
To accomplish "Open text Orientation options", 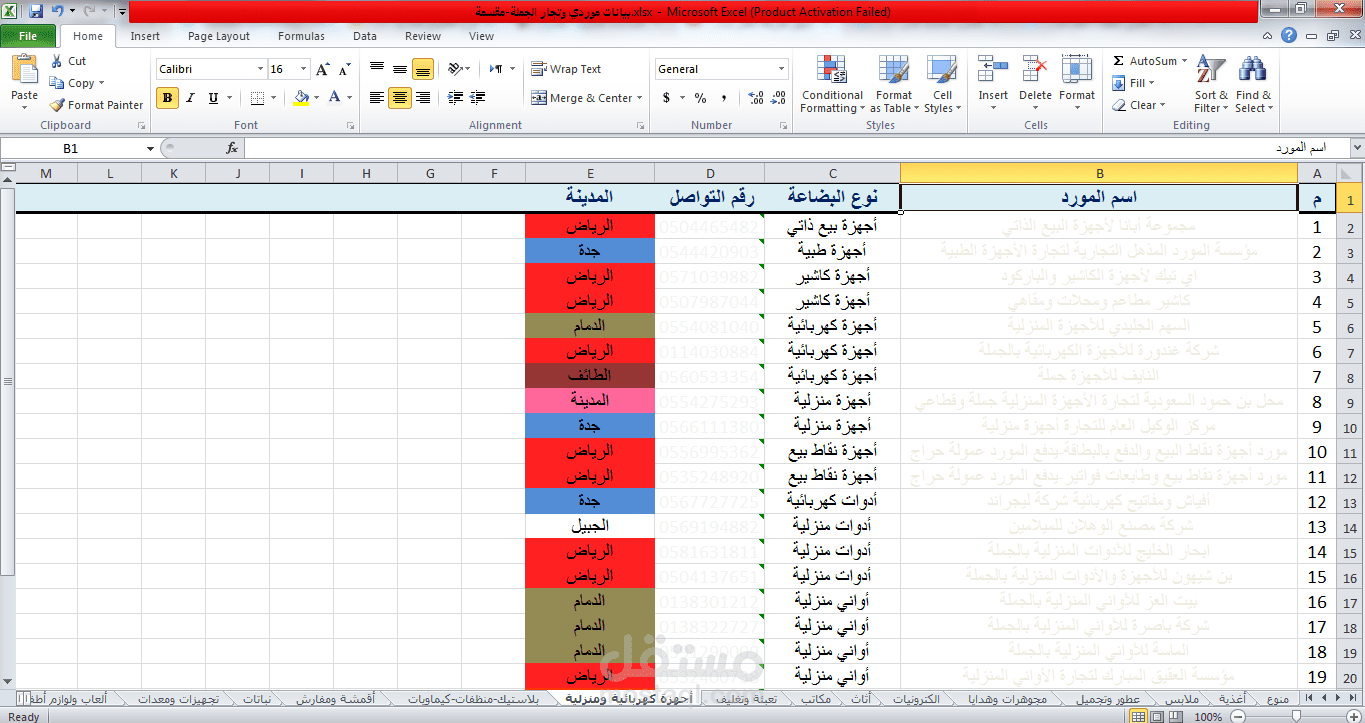I will 459,69.
